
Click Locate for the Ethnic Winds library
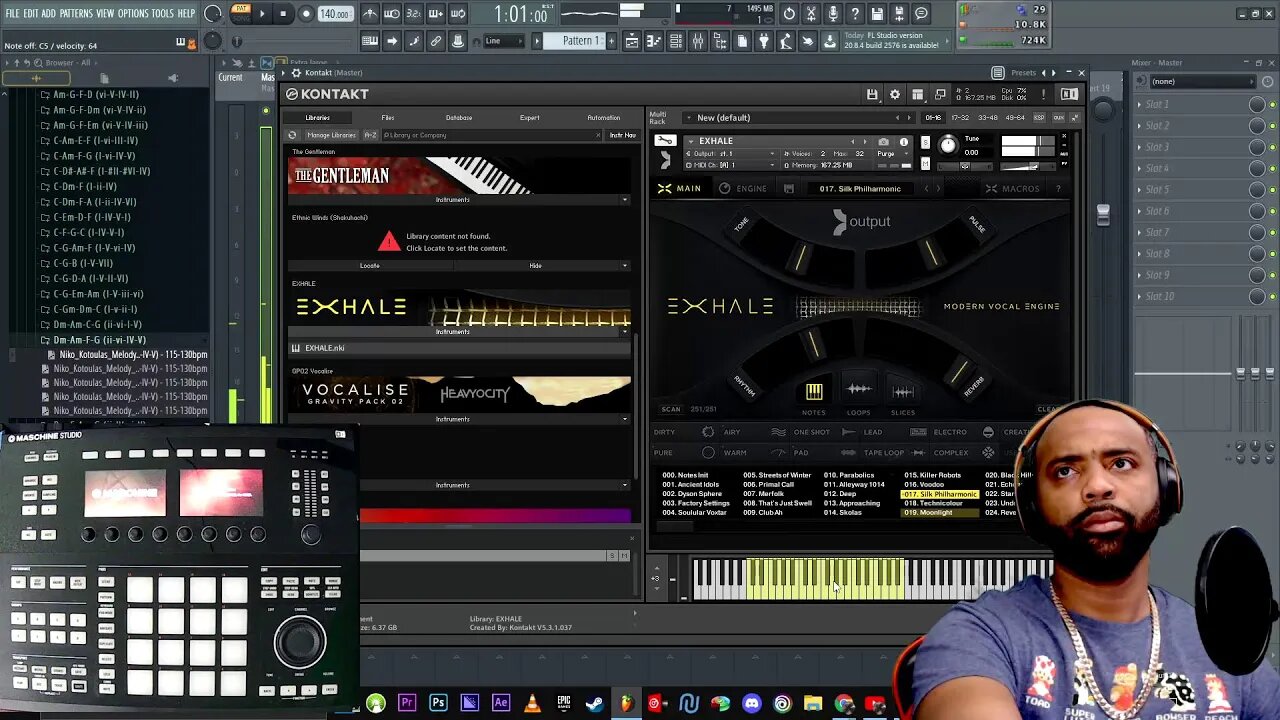pyautogui.click(x=370, y=266)
